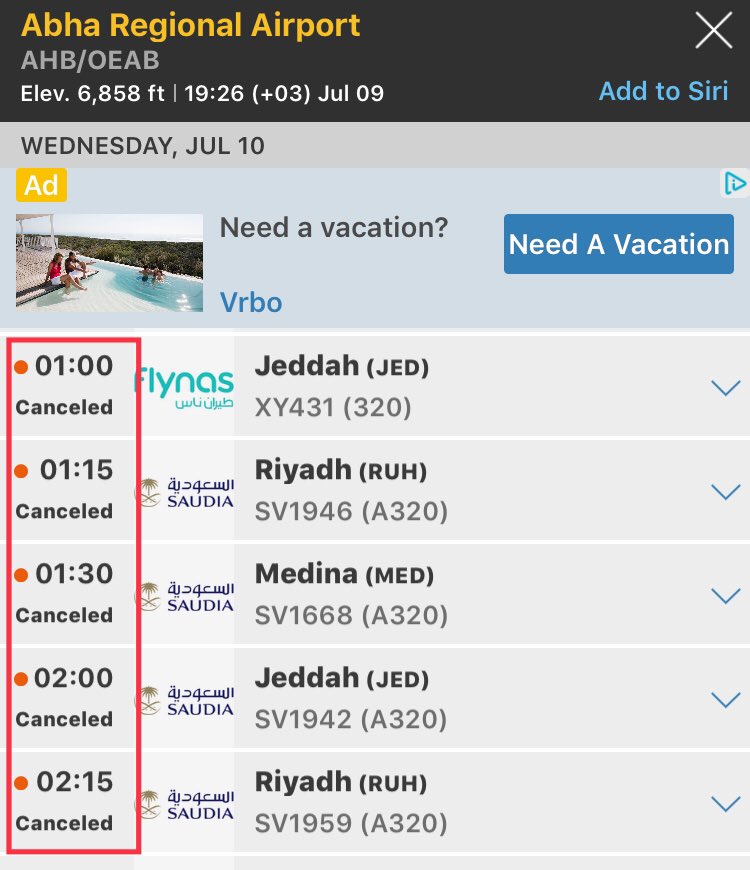Click the Vrbo pool vacation thumbnail
Image resolution: width=750 pixels, height=870 pixels.
point(109,262)
